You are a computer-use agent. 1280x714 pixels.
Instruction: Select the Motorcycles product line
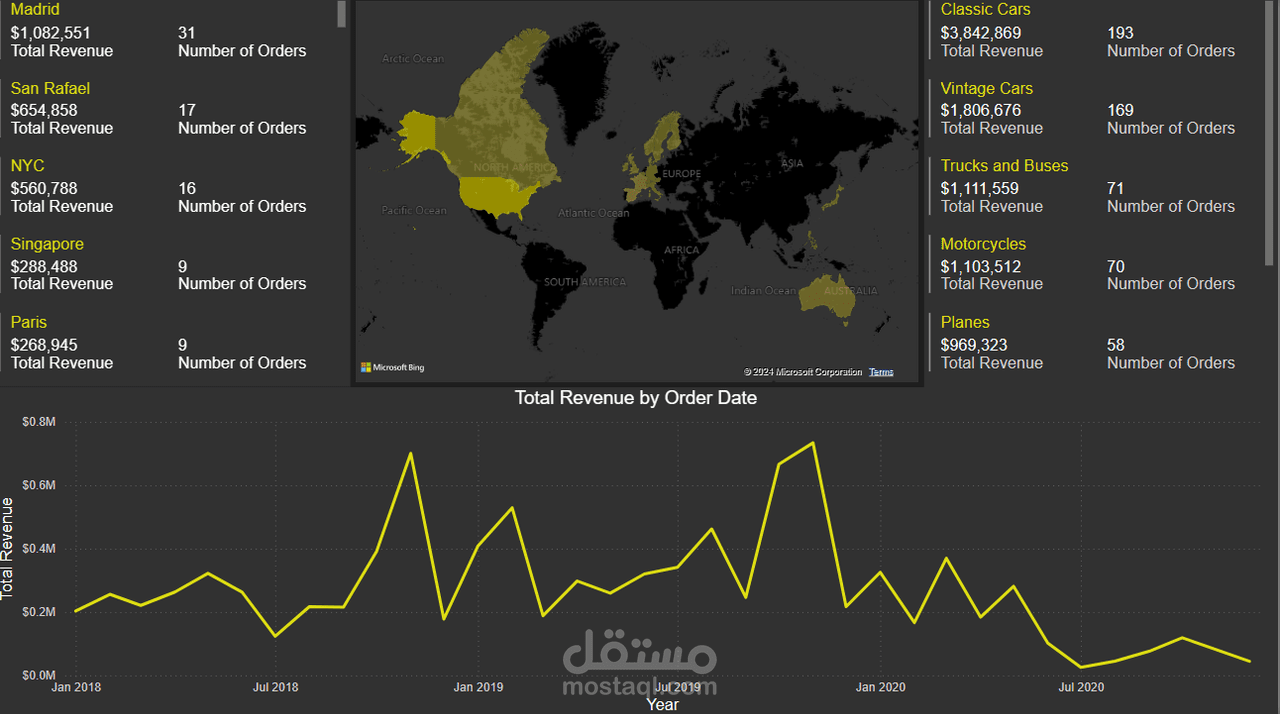983,244
